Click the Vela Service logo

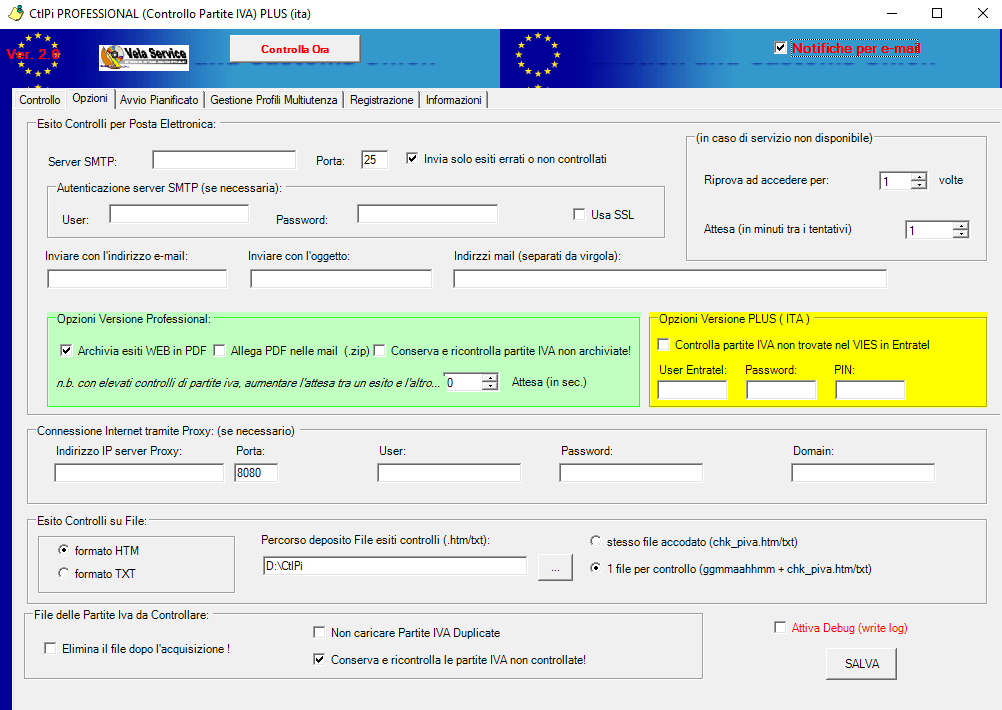(144, 58)
